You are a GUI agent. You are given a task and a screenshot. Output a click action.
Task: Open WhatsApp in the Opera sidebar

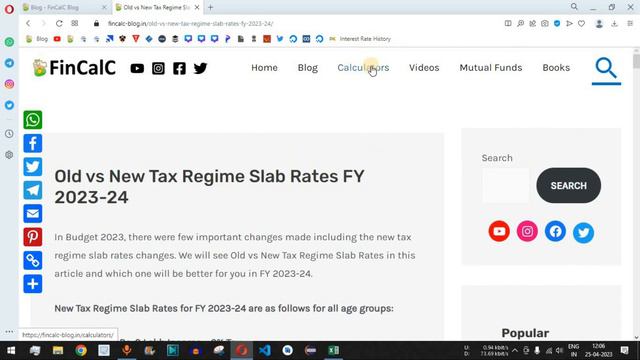[9, 42]
